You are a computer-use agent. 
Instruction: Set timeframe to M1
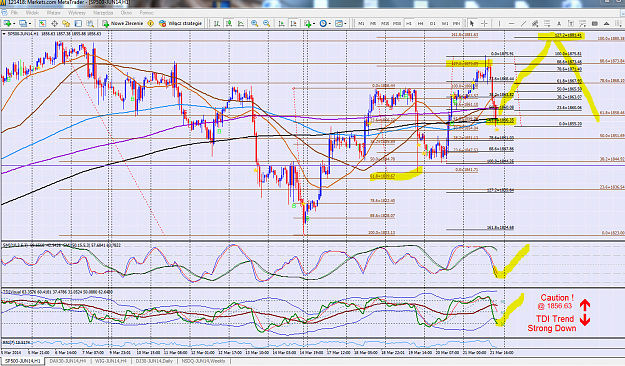click(361, 24)
